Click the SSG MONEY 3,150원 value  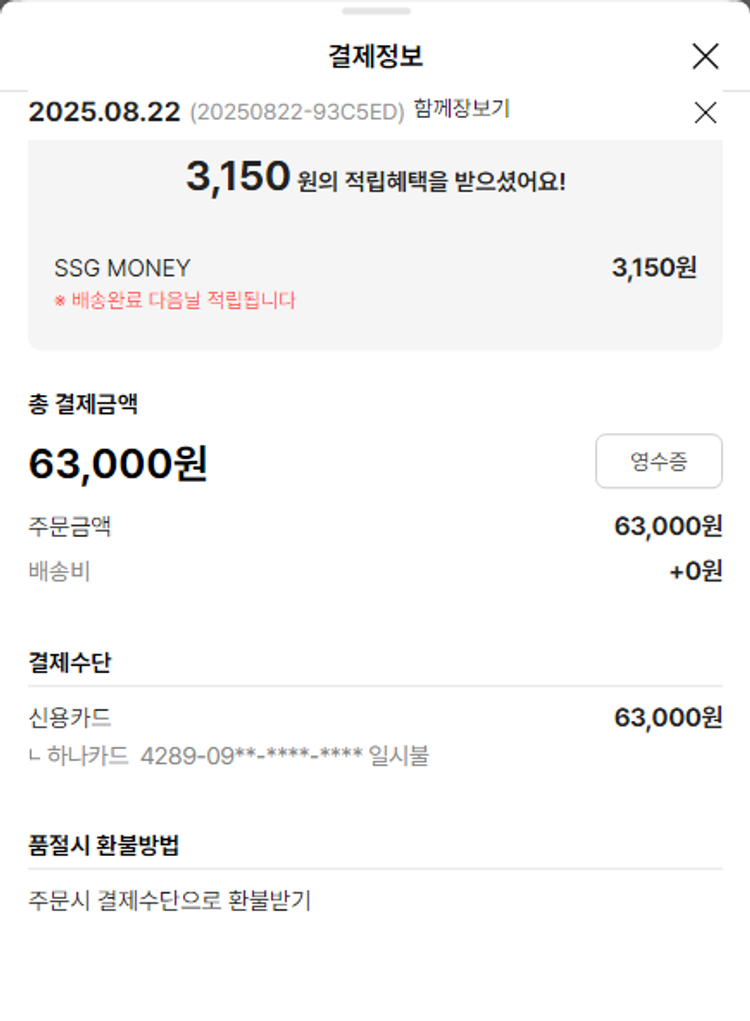[654, 267]
